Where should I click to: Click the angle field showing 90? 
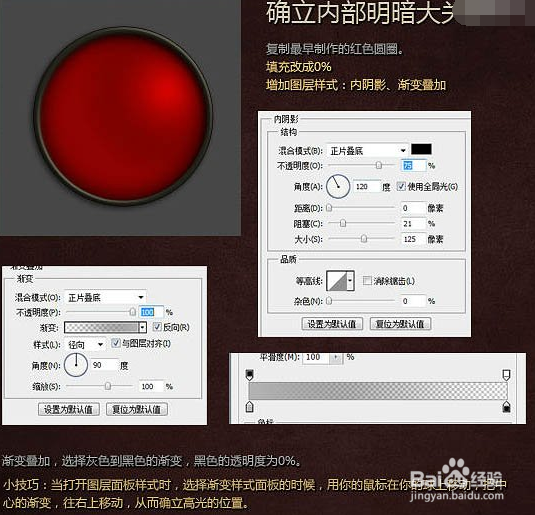(105, 365)
